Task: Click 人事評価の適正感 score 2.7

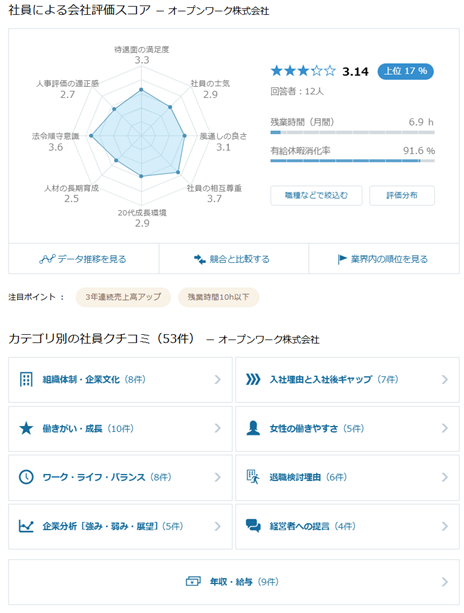Action: tap(67, 94)
